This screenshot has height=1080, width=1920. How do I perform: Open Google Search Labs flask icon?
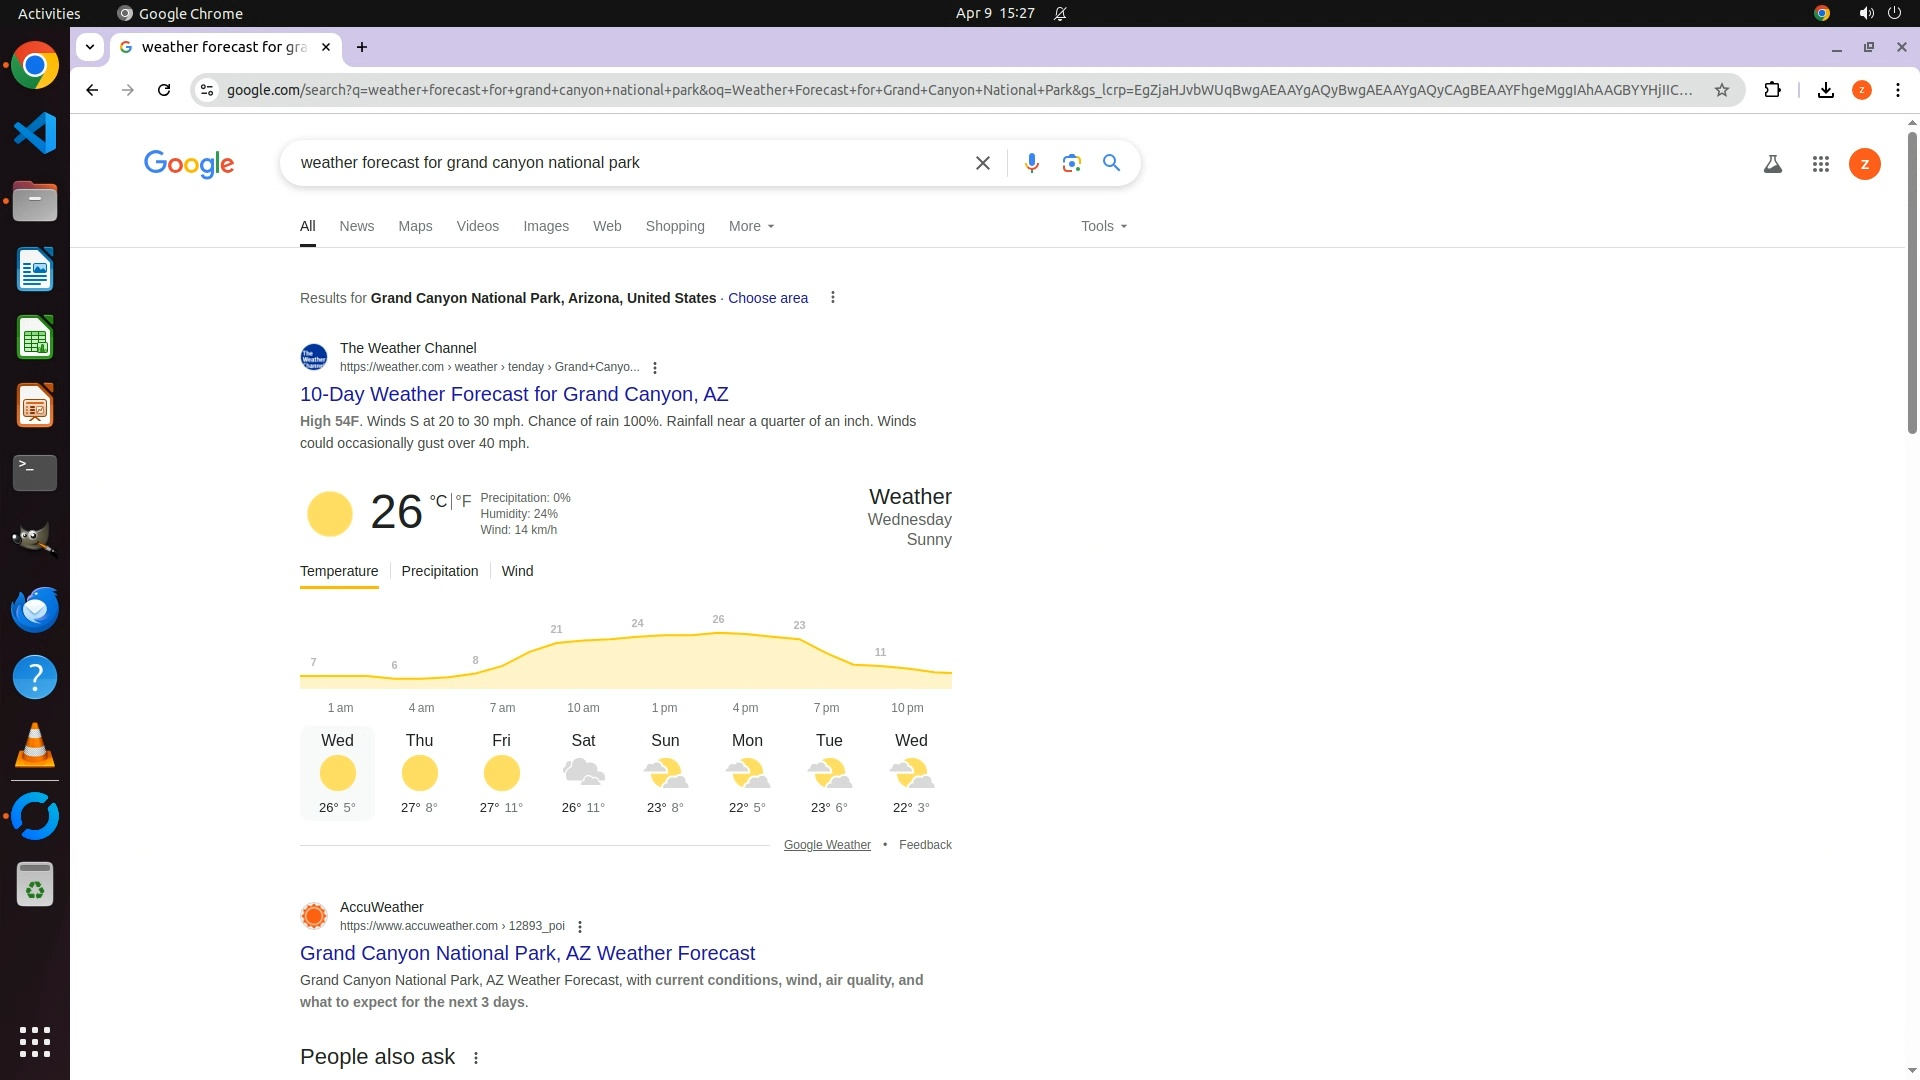point(1772,164)
